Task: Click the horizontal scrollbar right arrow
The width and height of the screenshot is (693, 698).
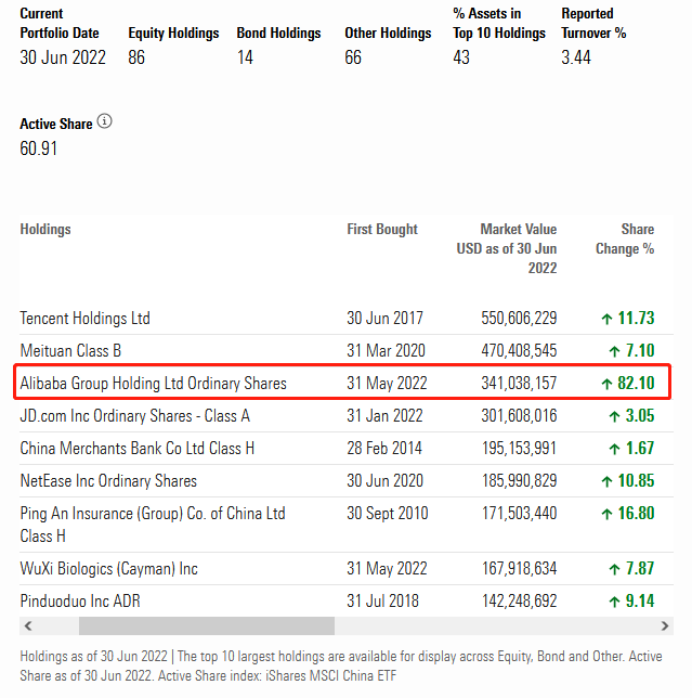Action: click(x=666, y=626)
